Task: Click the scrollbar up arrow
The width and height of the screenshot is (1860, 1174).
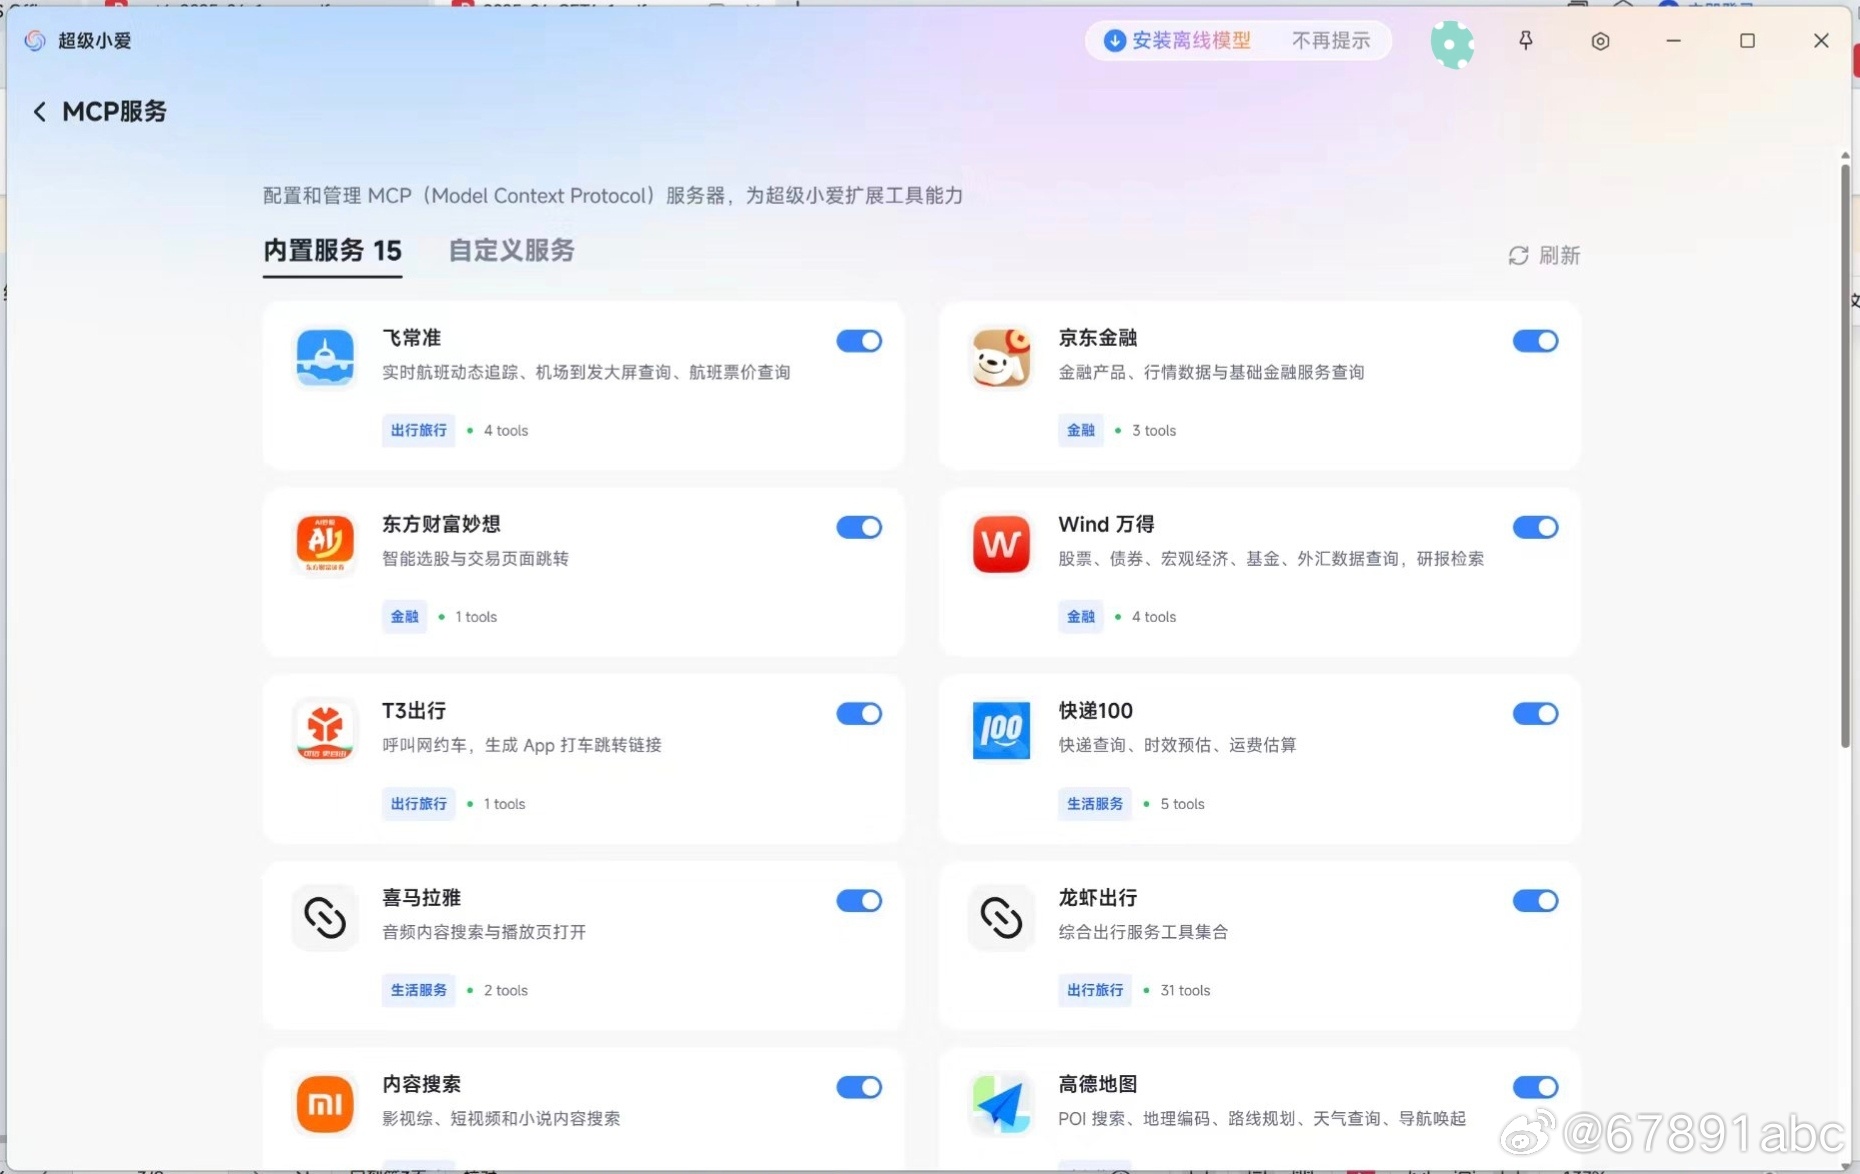Action: (1845, 156)
